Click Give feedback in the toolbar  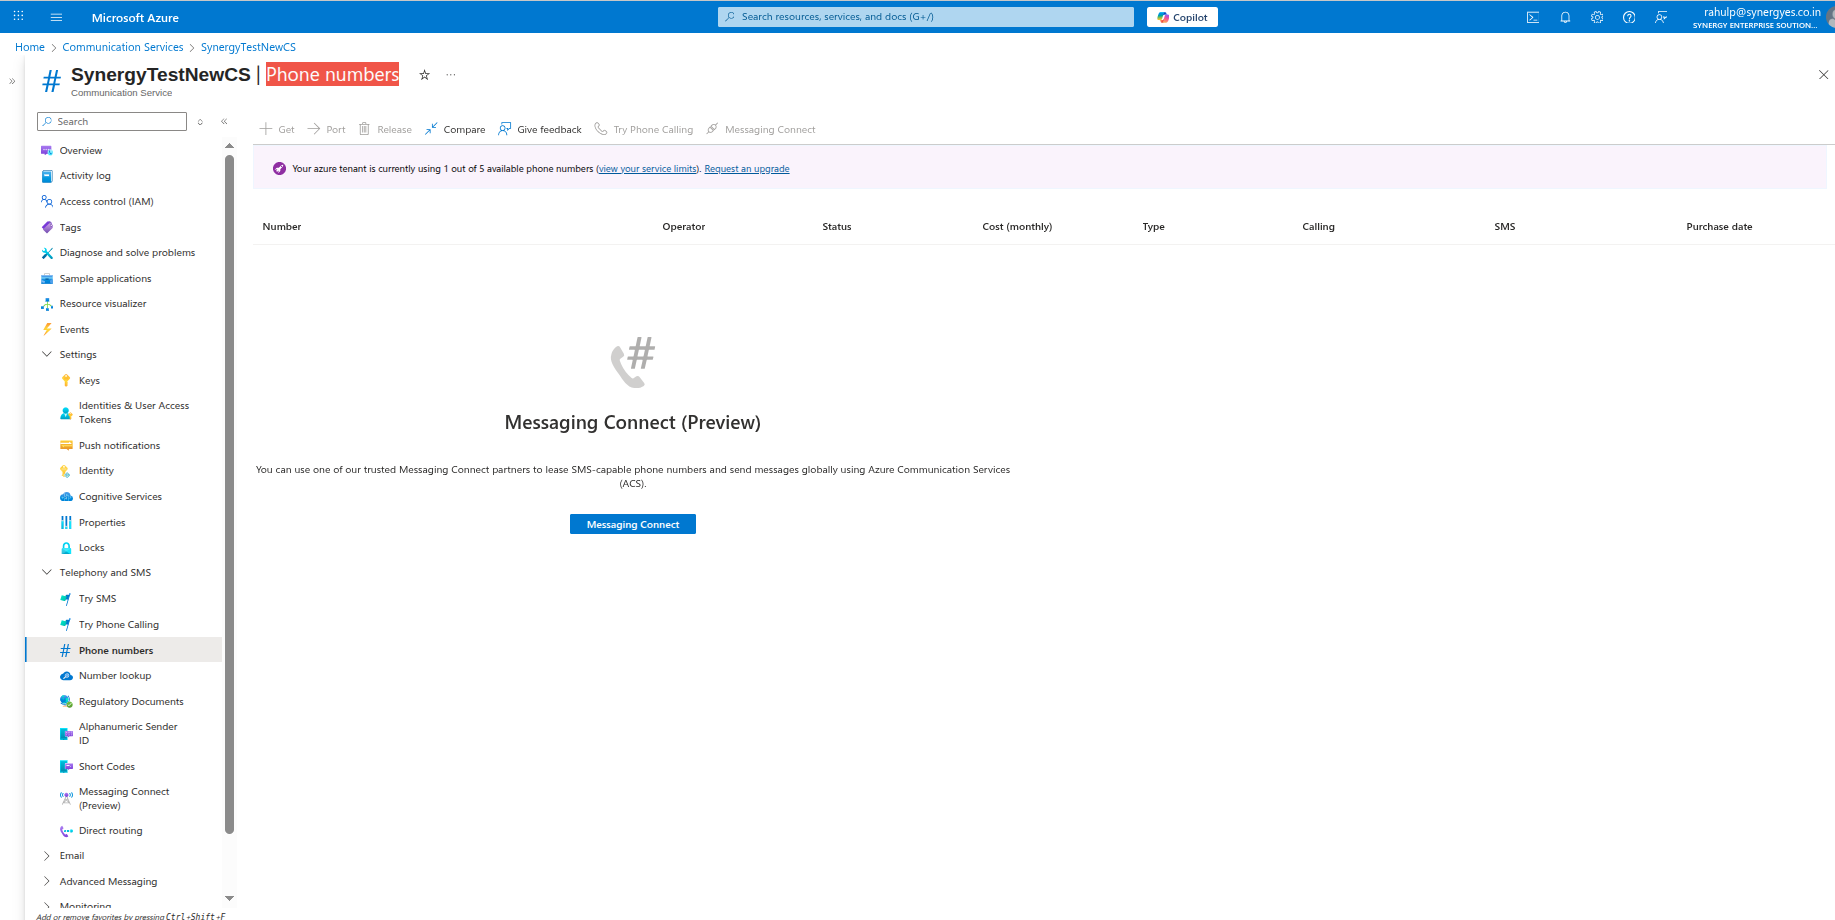tap(540, 129)
